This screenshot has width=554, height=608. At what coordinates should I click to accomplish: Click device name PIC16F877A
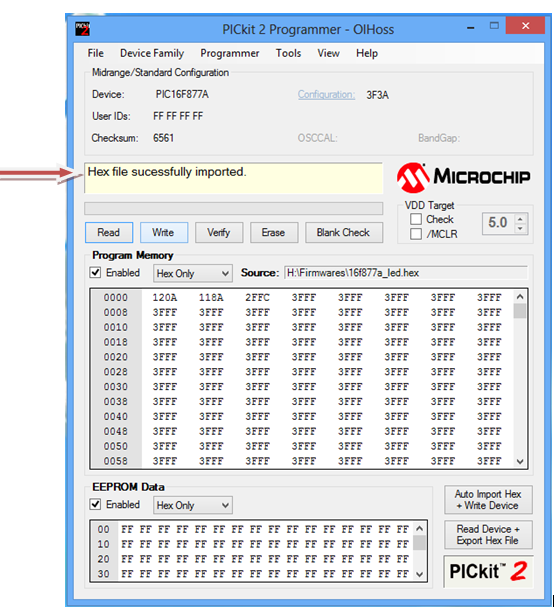(182, 95)
